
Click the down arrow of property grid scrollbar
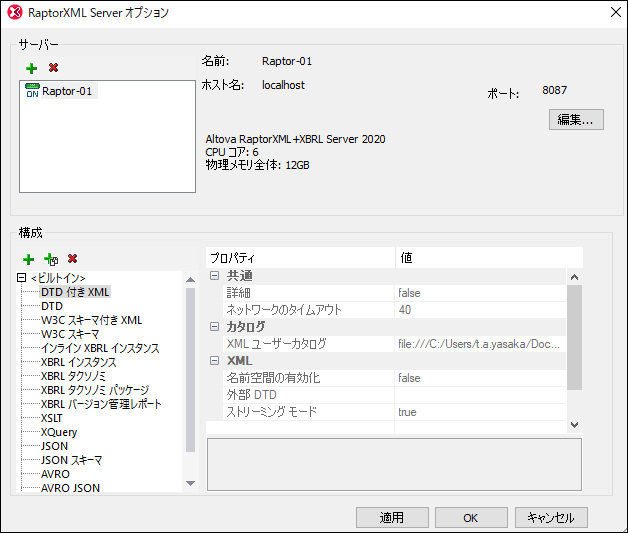[x=574, y=425]
